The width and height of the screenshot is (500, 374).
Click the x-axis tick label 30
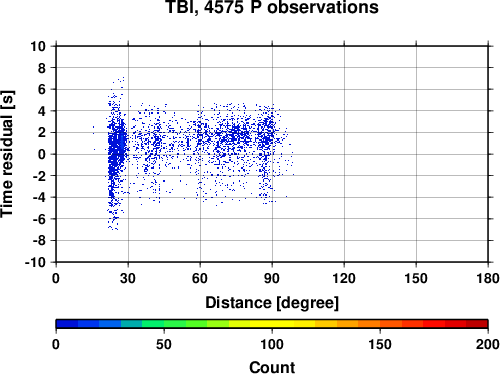click(x=128, y=278)
